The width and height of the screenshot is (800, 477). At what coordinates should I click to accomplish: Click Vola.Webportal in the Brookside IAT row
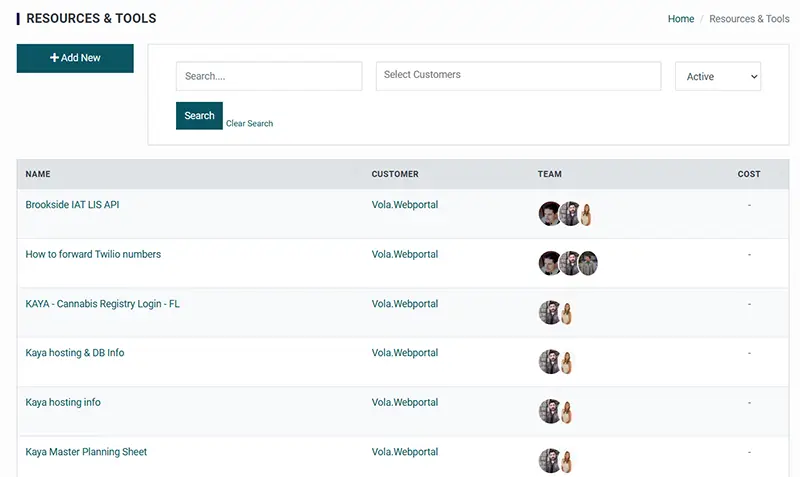point(405,205)
